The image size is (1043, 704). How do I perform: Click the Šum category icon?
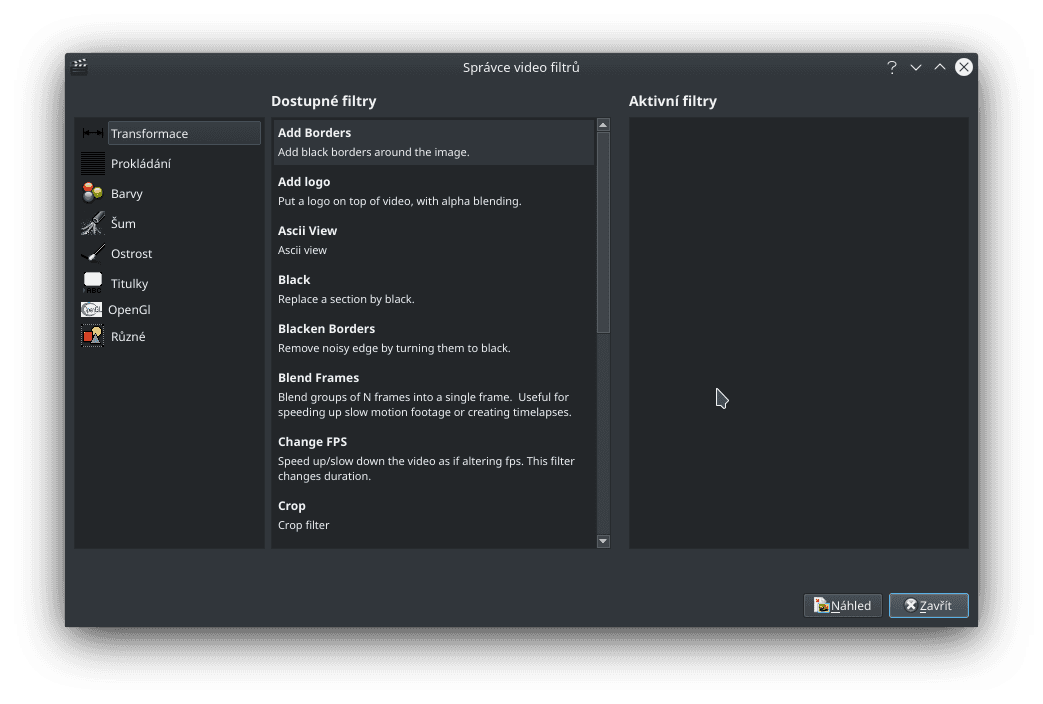[91, 223]
